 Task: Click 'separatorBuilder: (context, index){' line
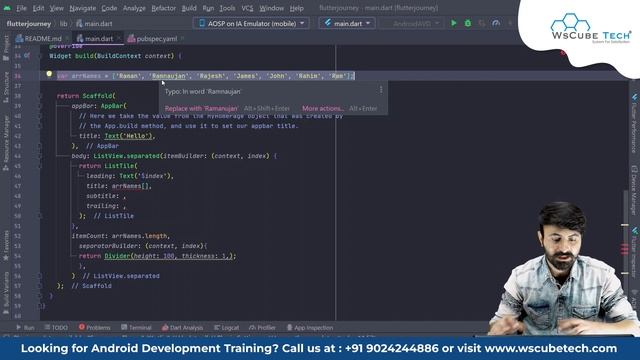click(143, 246)
